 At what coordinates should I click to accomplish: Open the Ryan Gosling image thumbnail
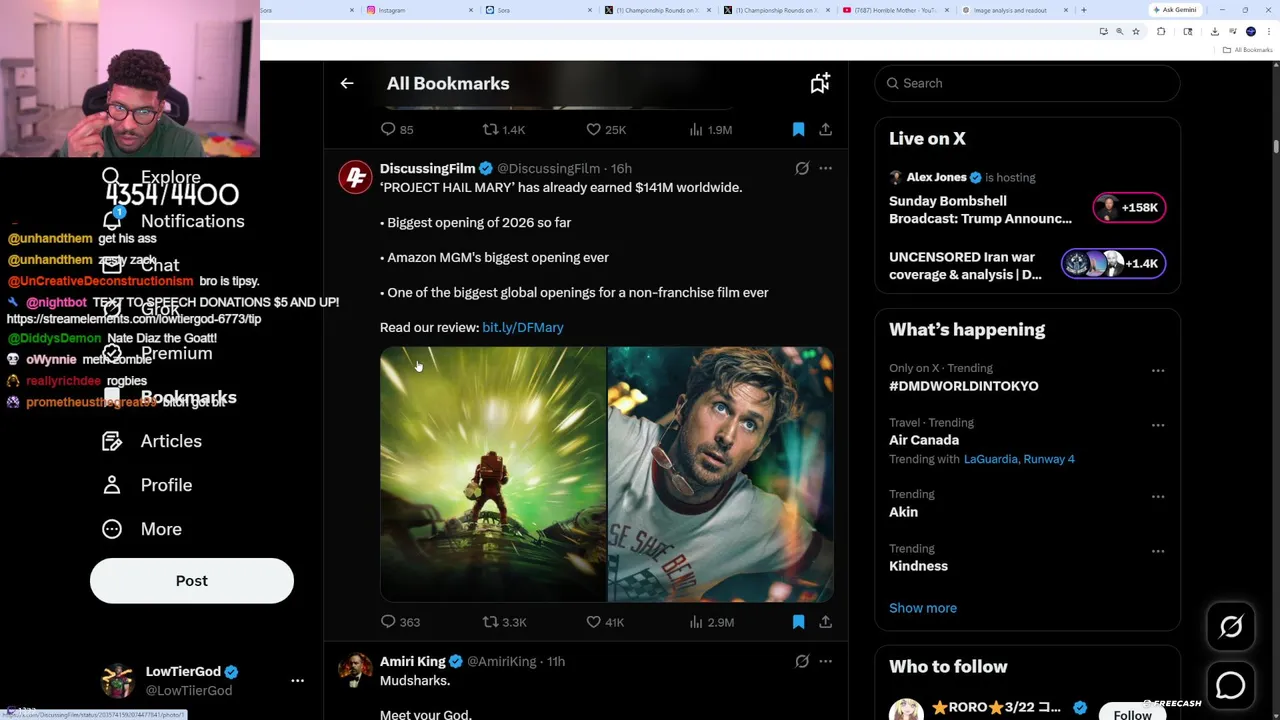click(720, 474)
